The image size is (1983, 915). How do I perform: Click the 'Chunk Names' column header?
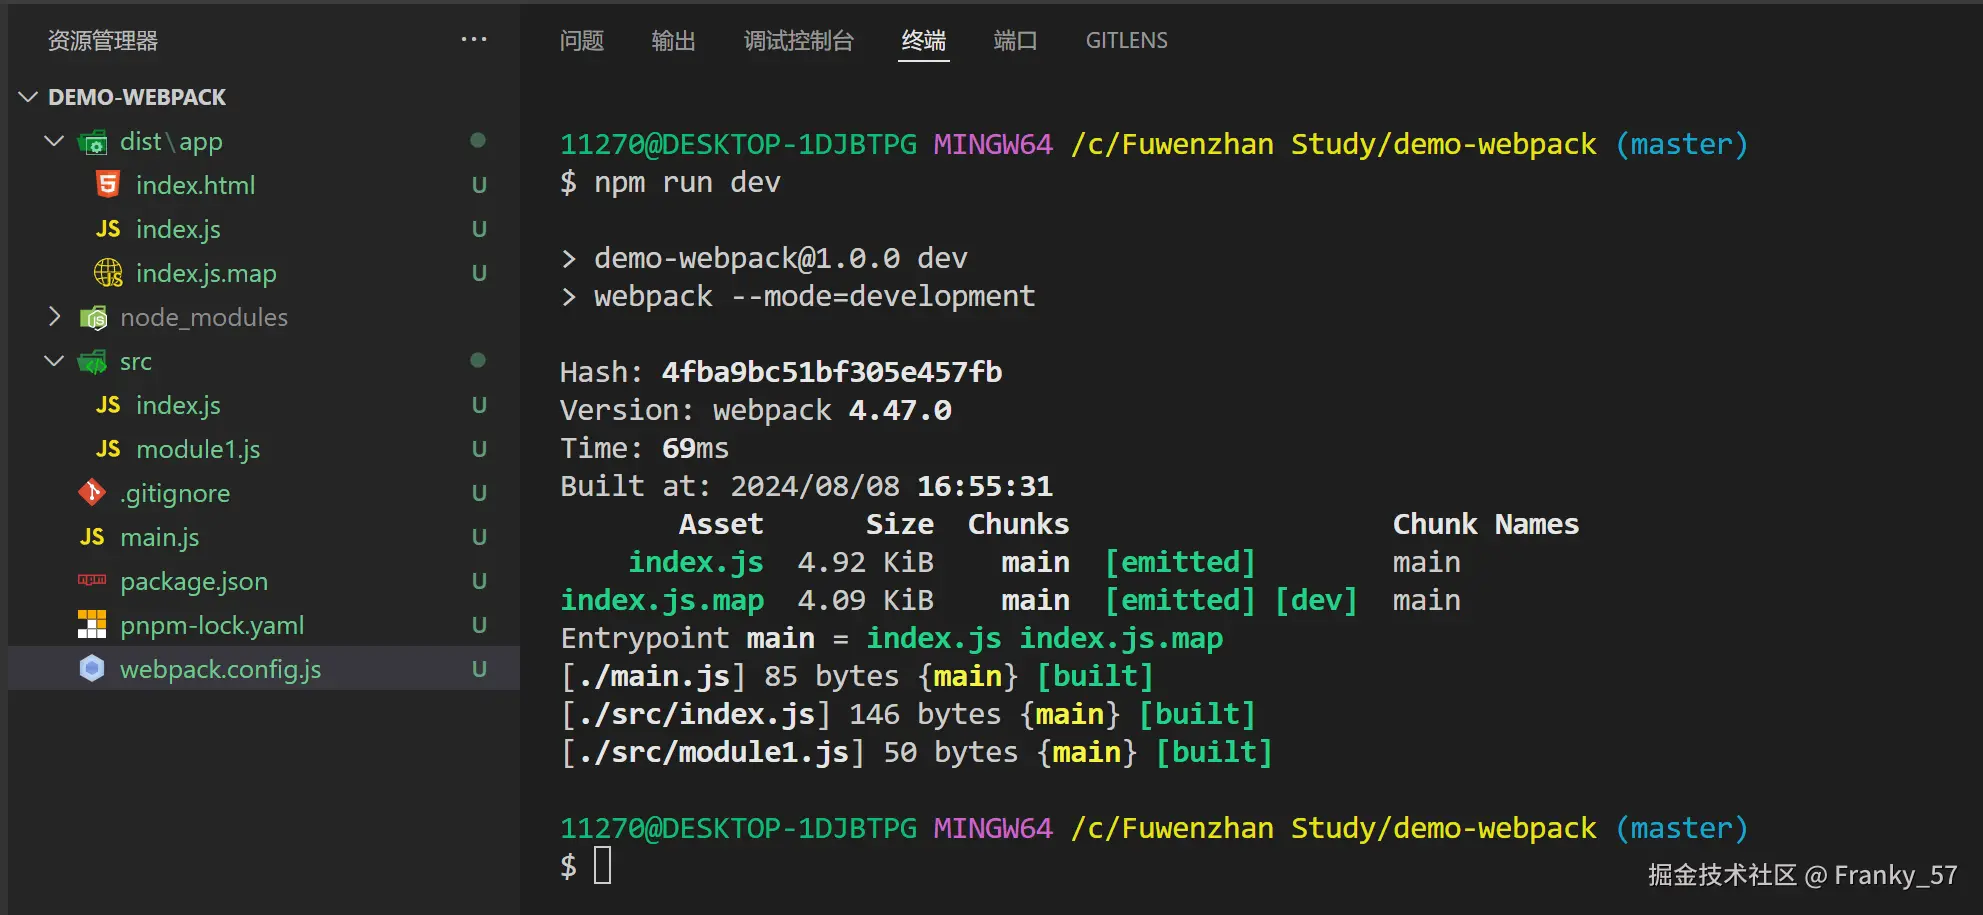(x=1486, y=524)
